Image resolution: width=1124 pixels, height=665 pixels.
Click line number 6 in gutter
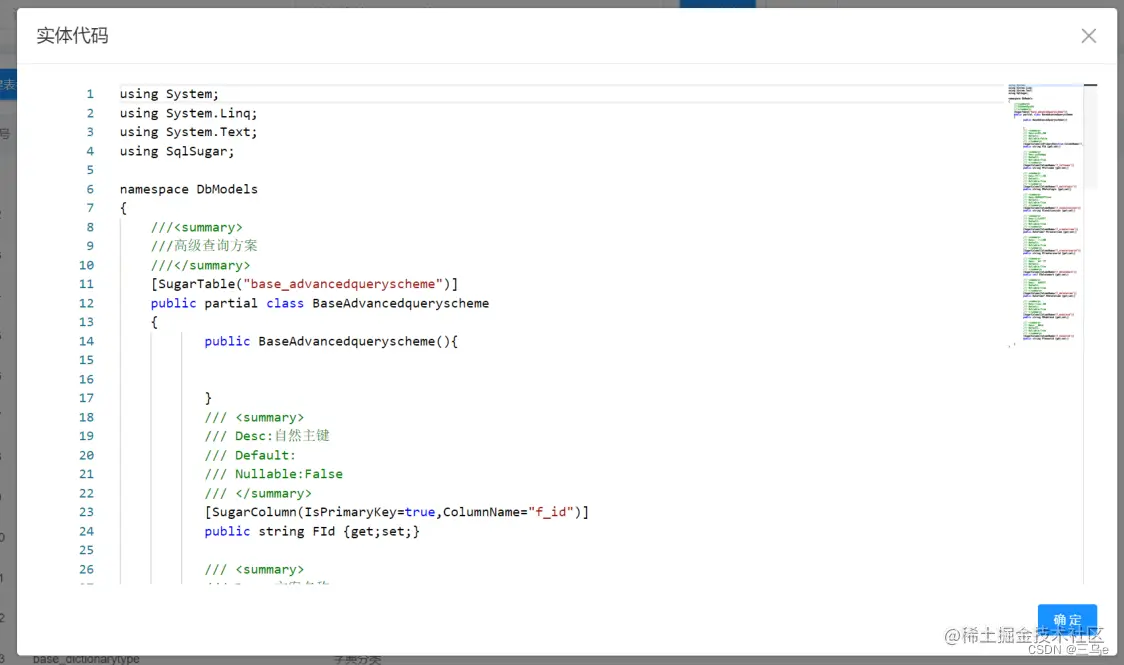pos(90,189)
